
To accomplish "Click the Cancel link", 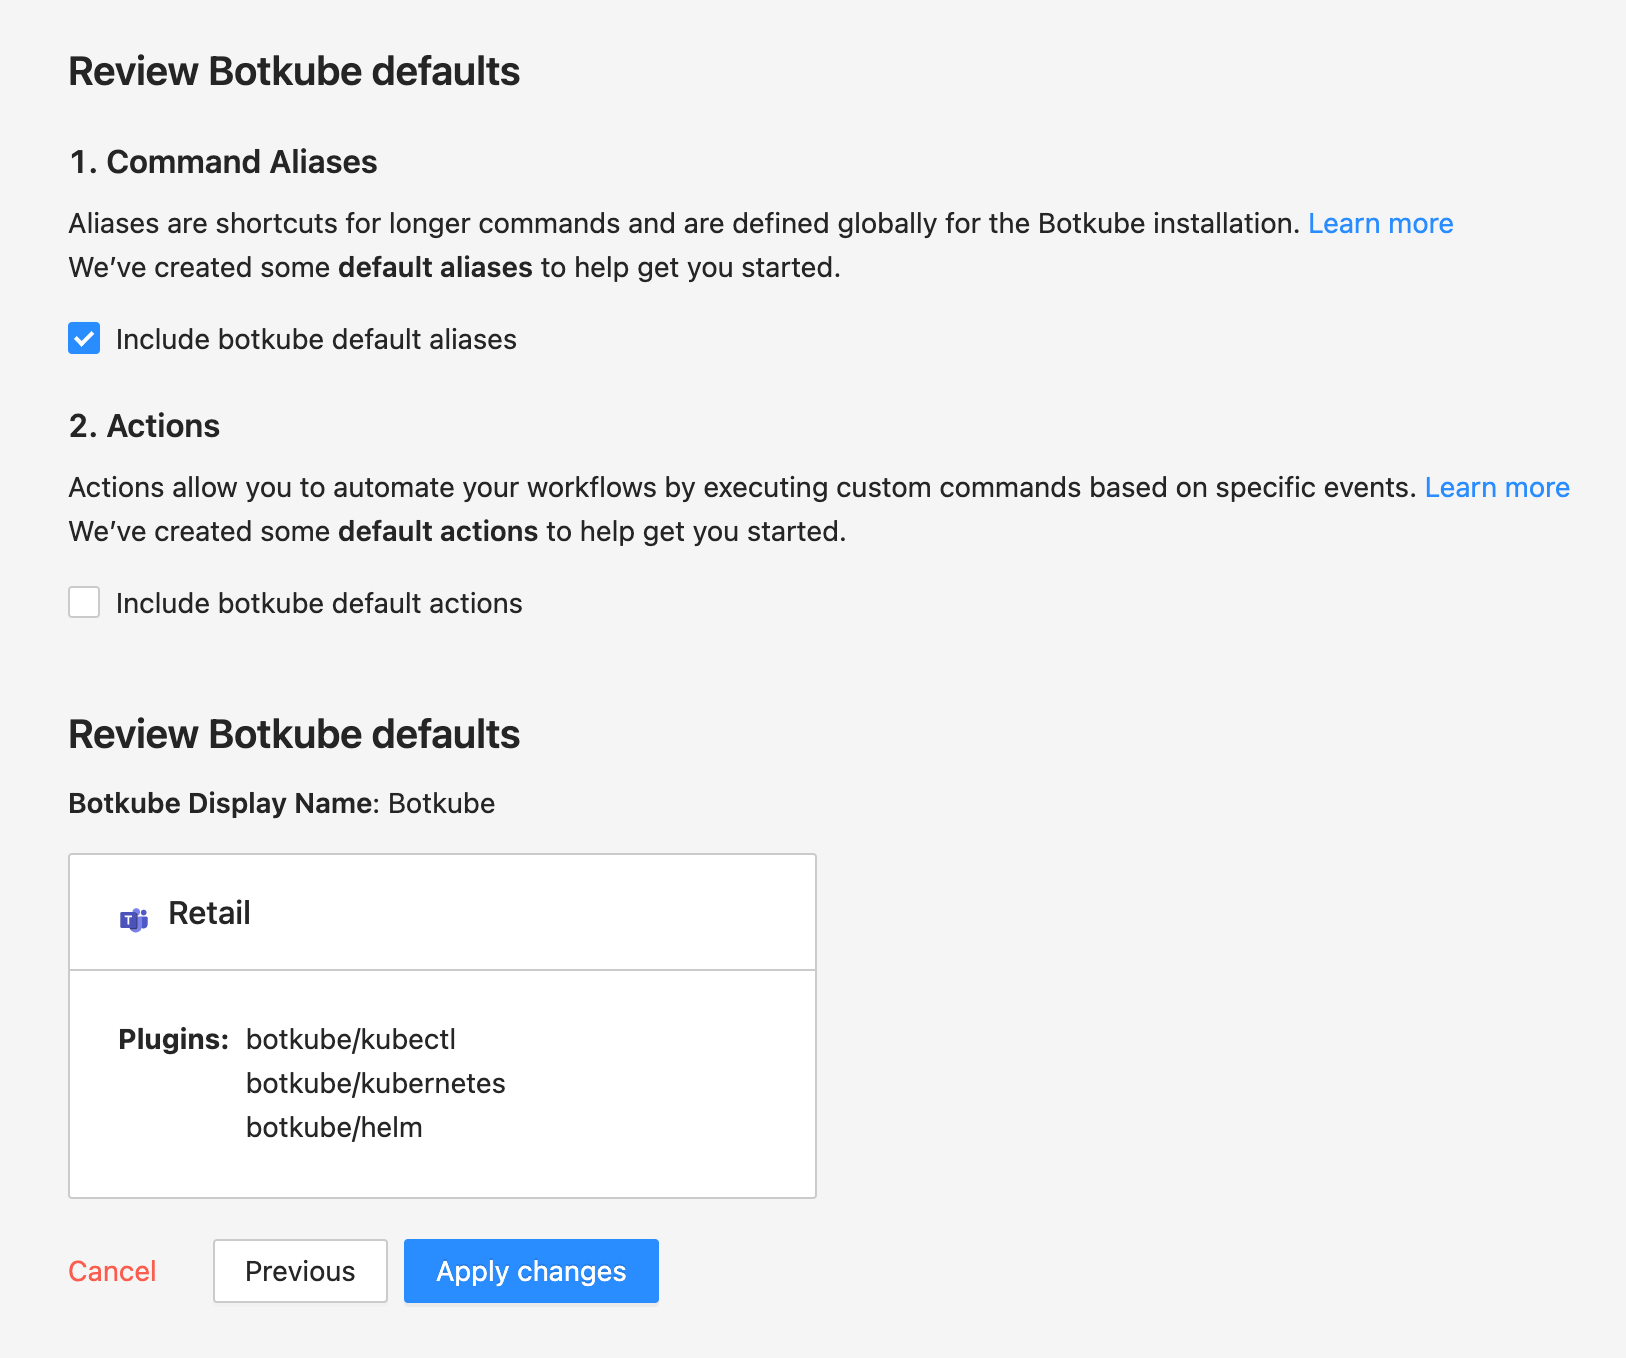I will (112, 1271).
